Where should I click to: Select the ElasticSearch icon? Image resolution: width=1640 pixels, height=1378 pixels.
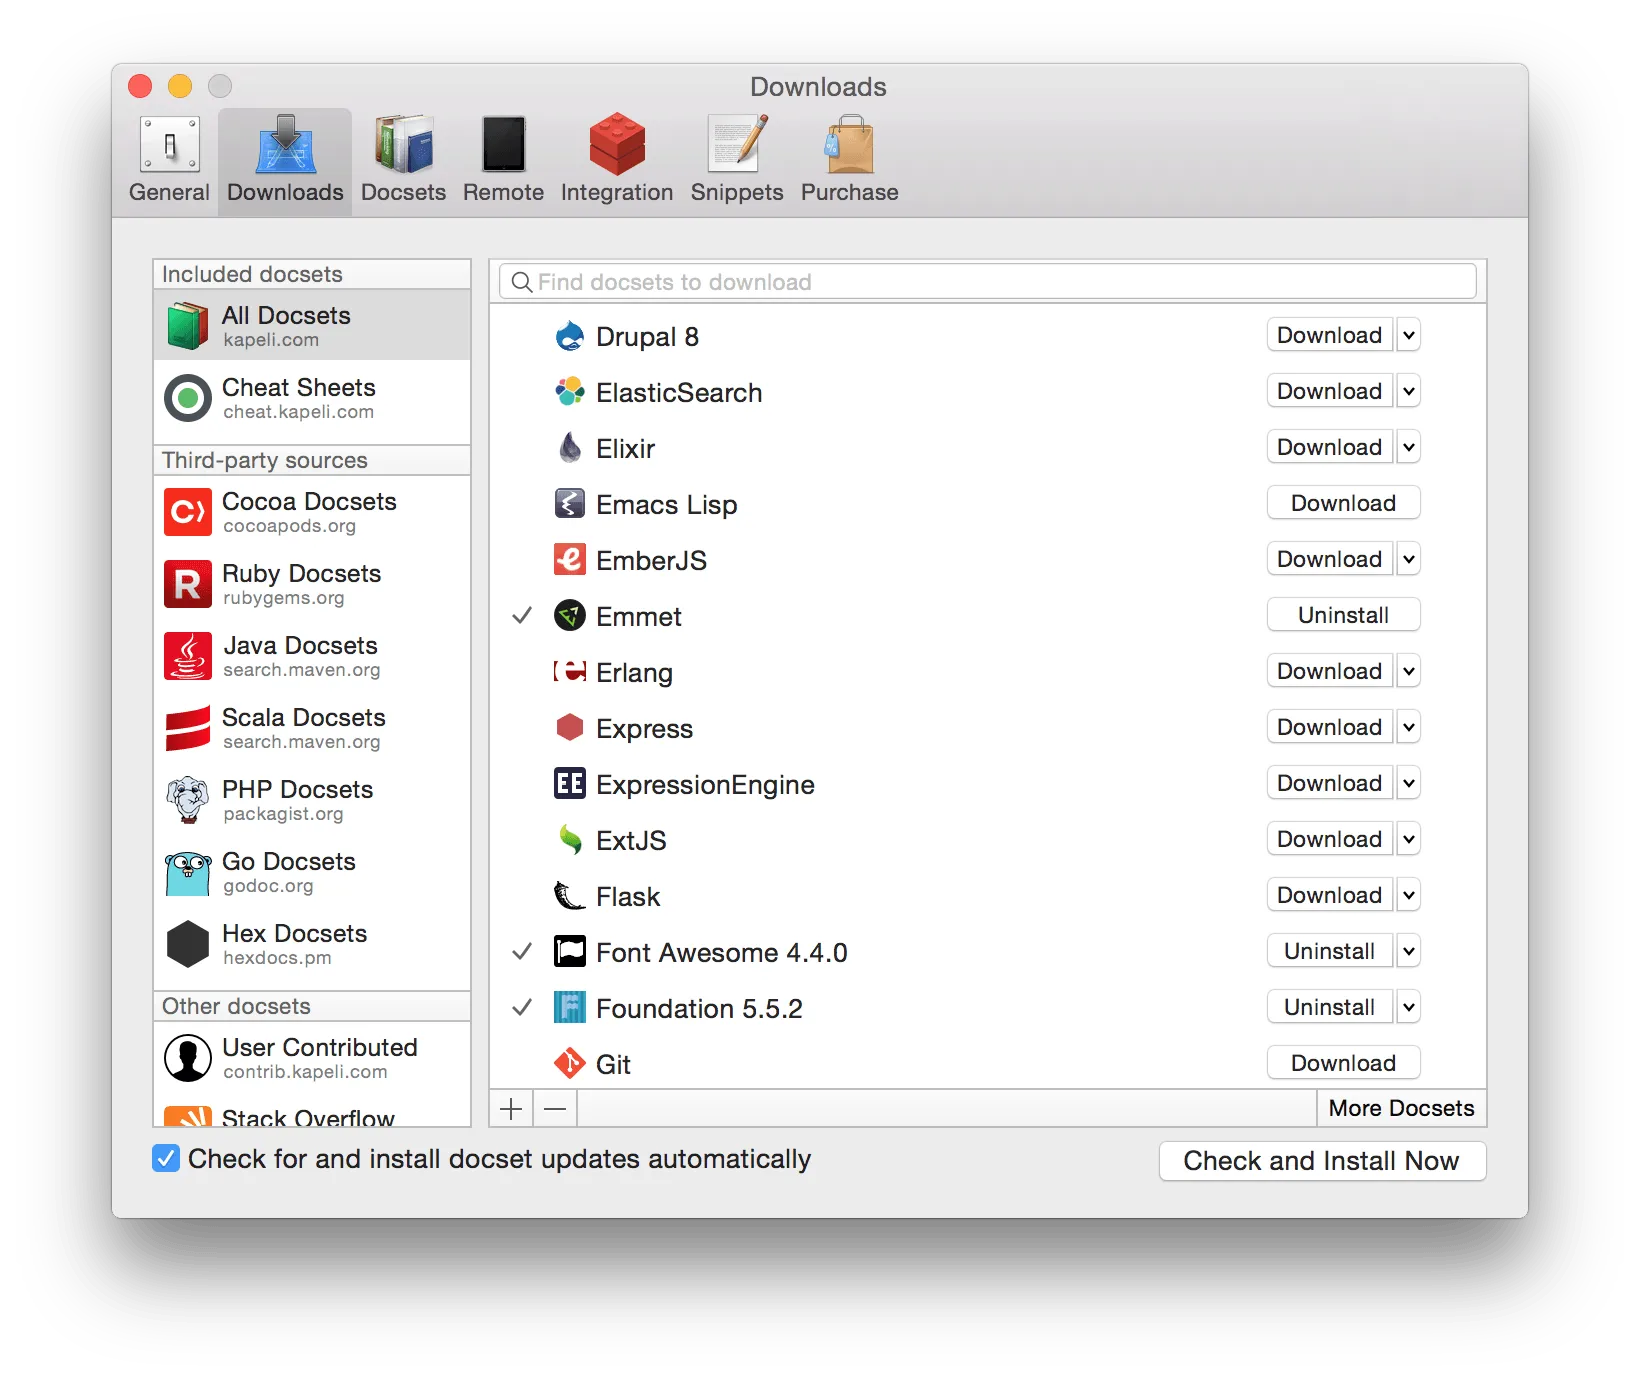click(570, 392)
